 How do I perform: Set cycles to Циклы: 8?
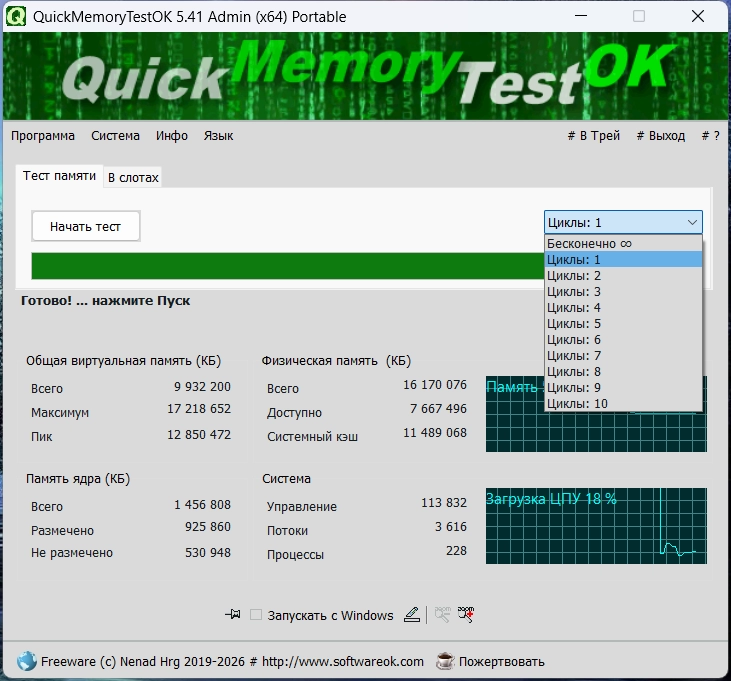pos(623,371)
